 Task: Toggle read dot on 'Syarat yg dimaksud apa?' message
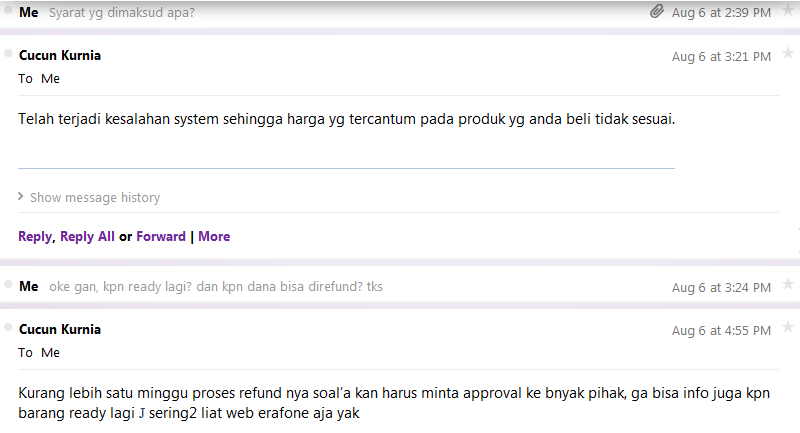[x=8, y=10]
